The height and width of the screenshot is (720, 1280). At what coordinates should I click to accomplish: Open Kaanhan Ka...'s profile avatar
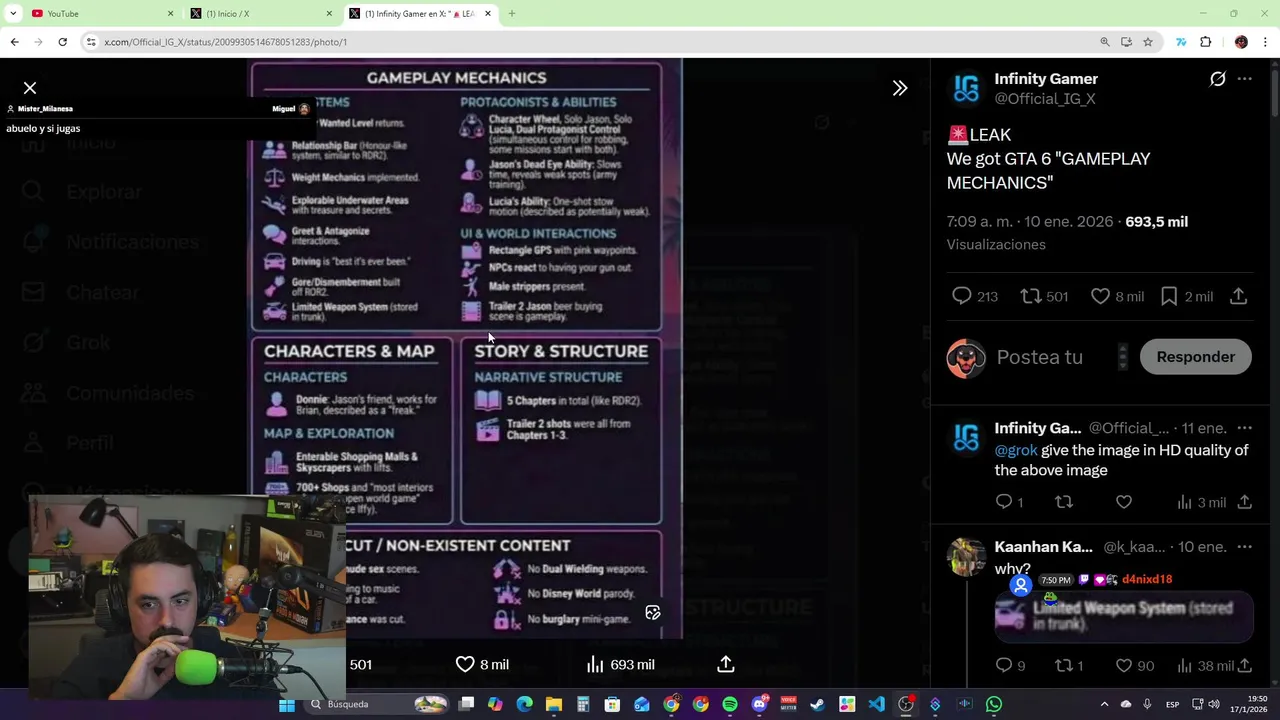pyautogui.click(x=966, y=556)
